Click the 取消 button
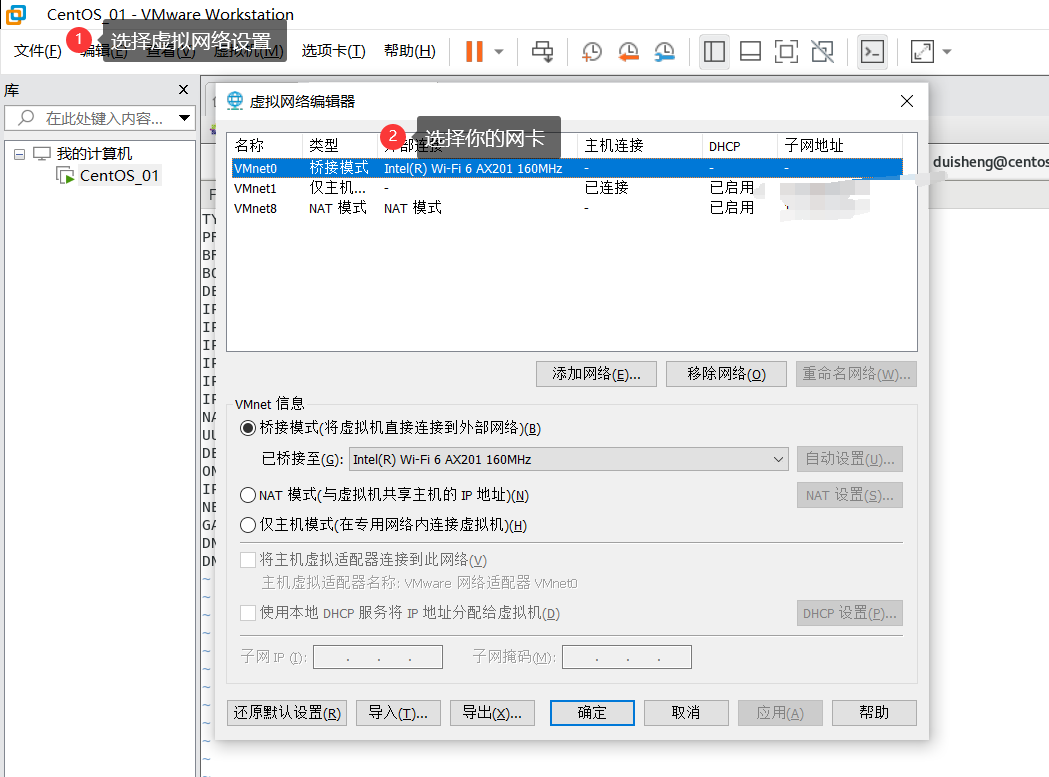This screenshot has height=777, width=1049. (x=686, y=713)
